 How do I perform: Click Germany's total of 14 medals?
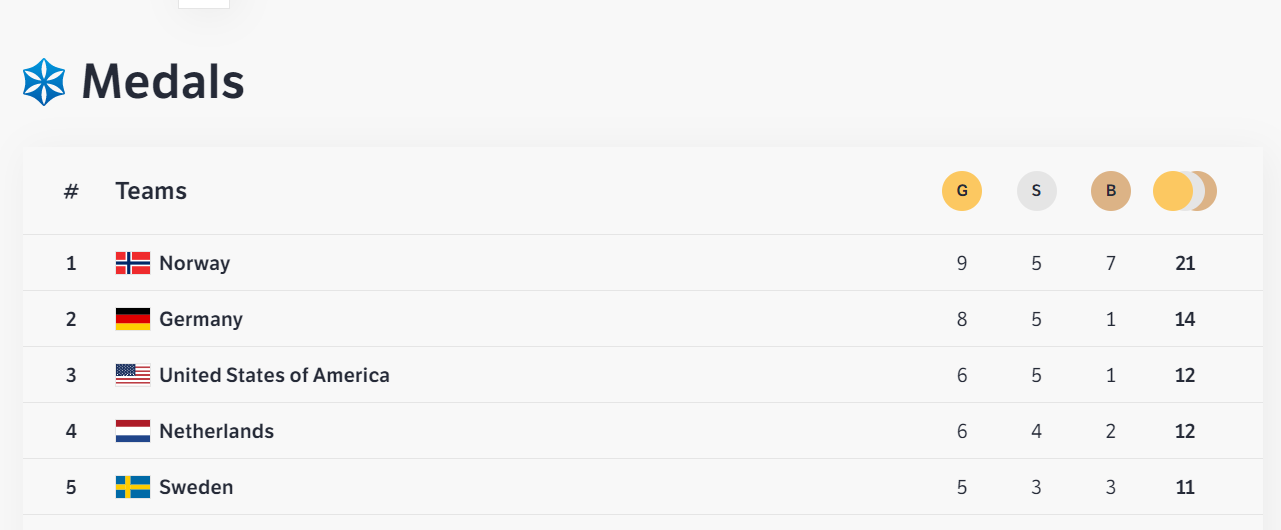coord(1185,319)
